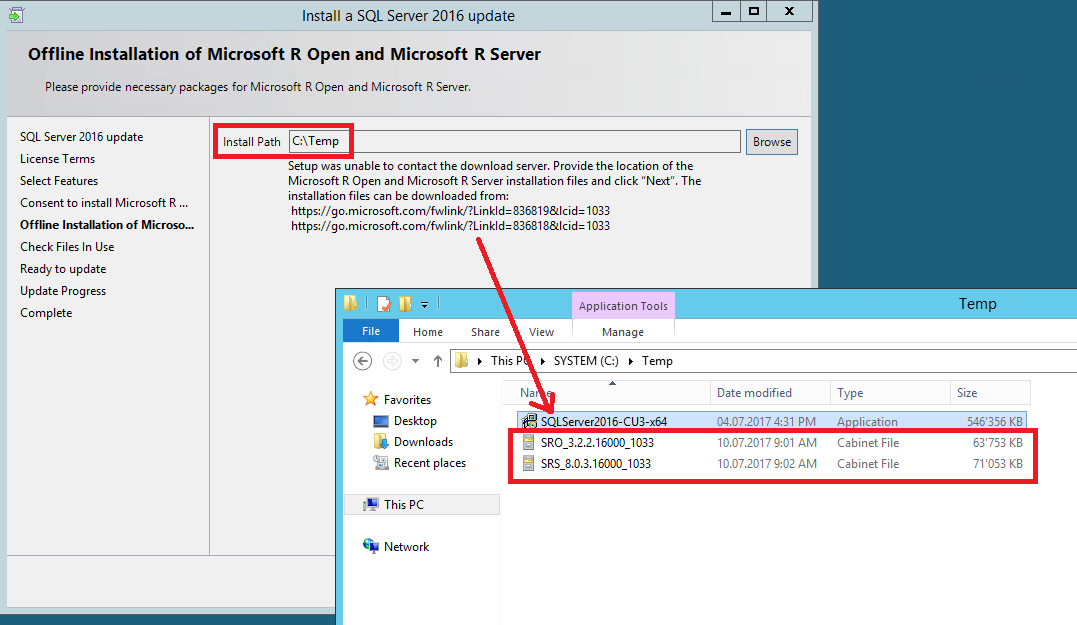Click the address bar folder icon
This screenshot has width=1077, height=625.
[x=462, y=361]
